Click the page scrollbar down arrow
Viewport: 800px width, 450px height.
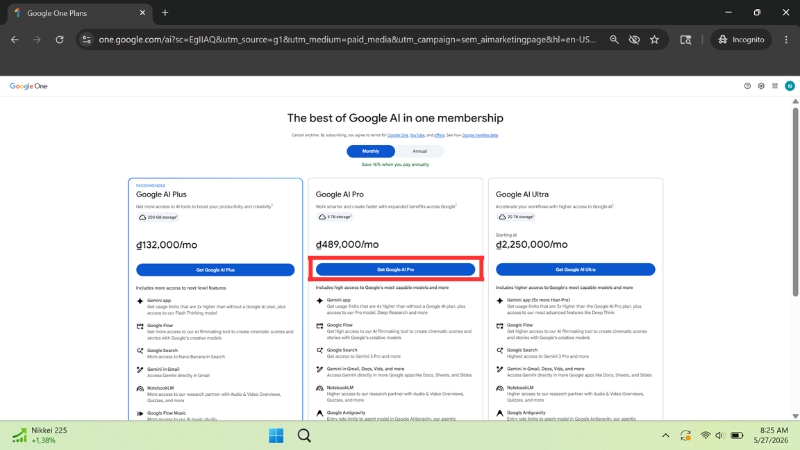(x=795, y=416)
